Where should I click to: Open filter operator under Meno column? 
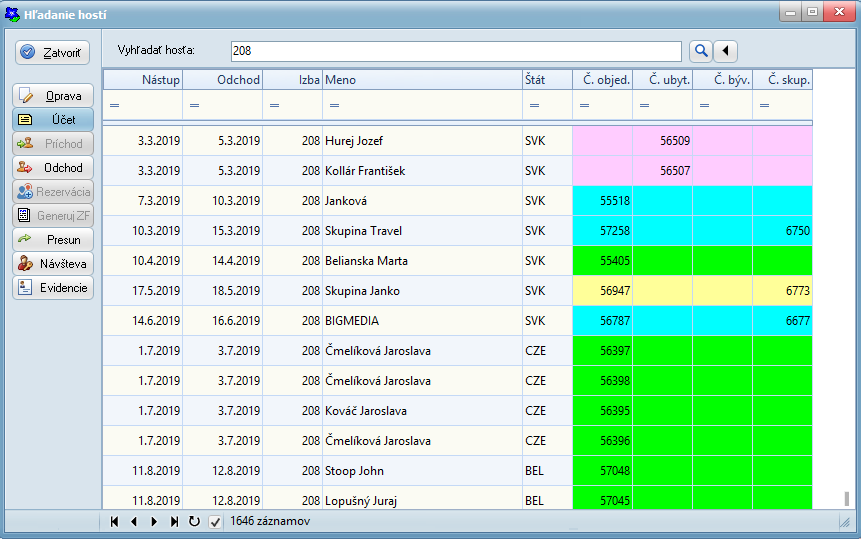(x=334, y=105)
